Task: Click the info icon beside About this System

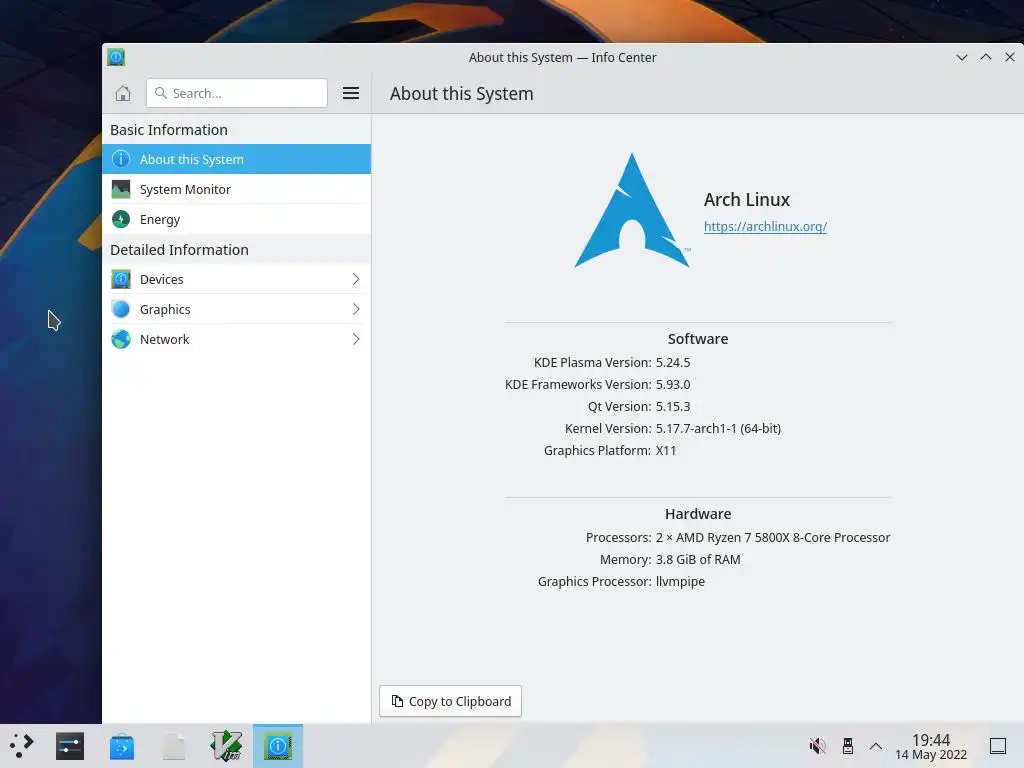Action: (121, 159)
